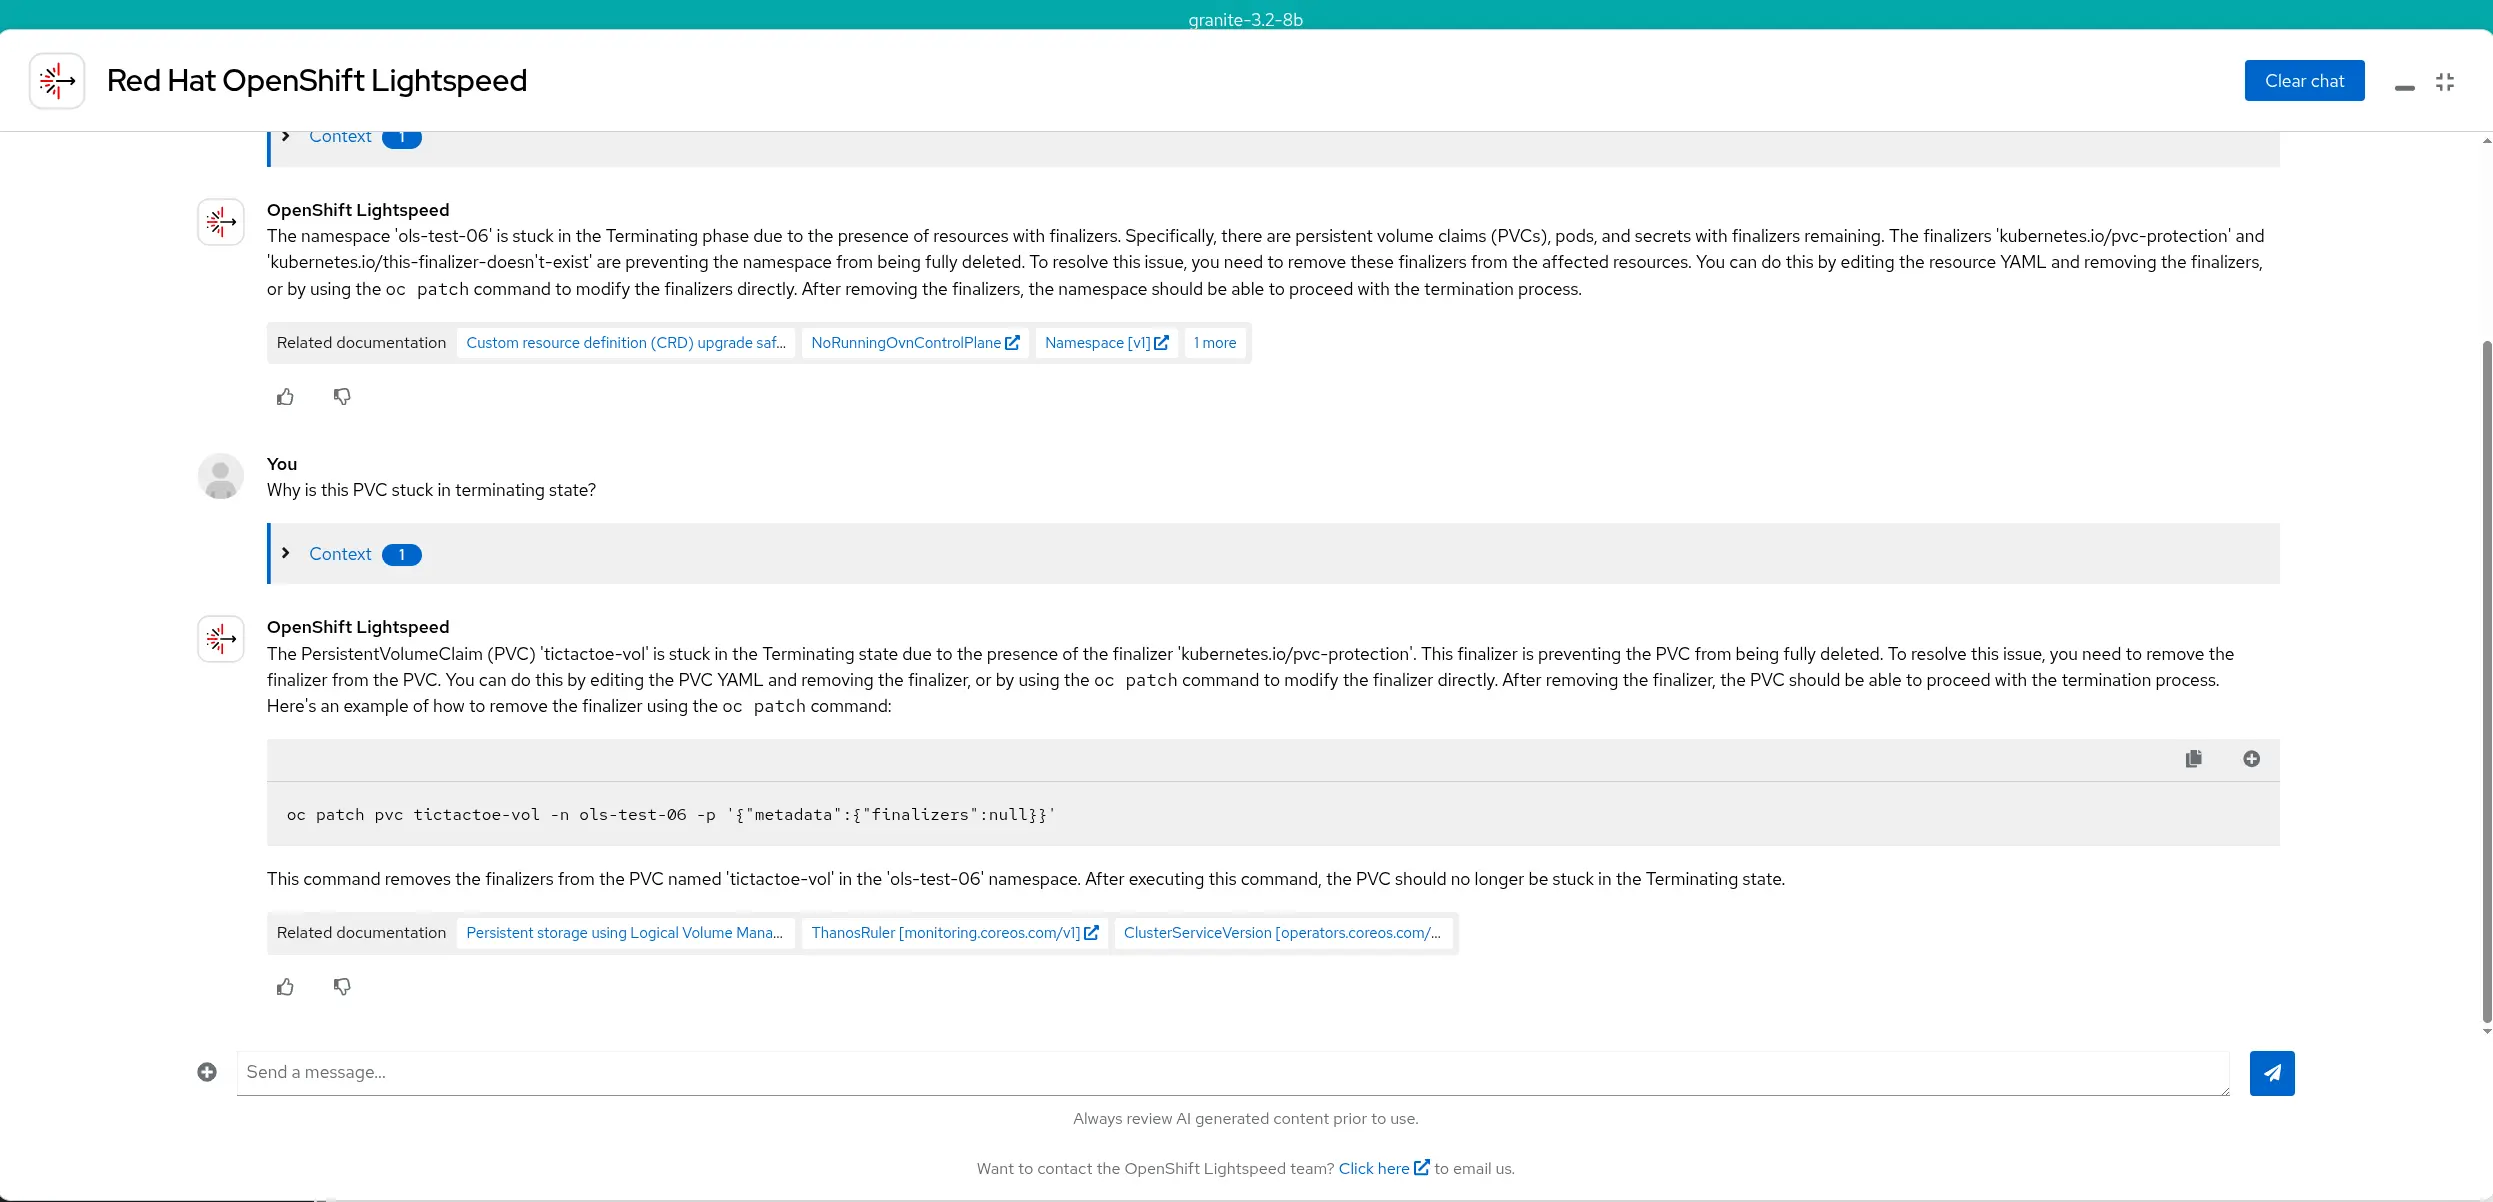Open Persistent storage using Logical Volume Manager link

tap(625, 933)
